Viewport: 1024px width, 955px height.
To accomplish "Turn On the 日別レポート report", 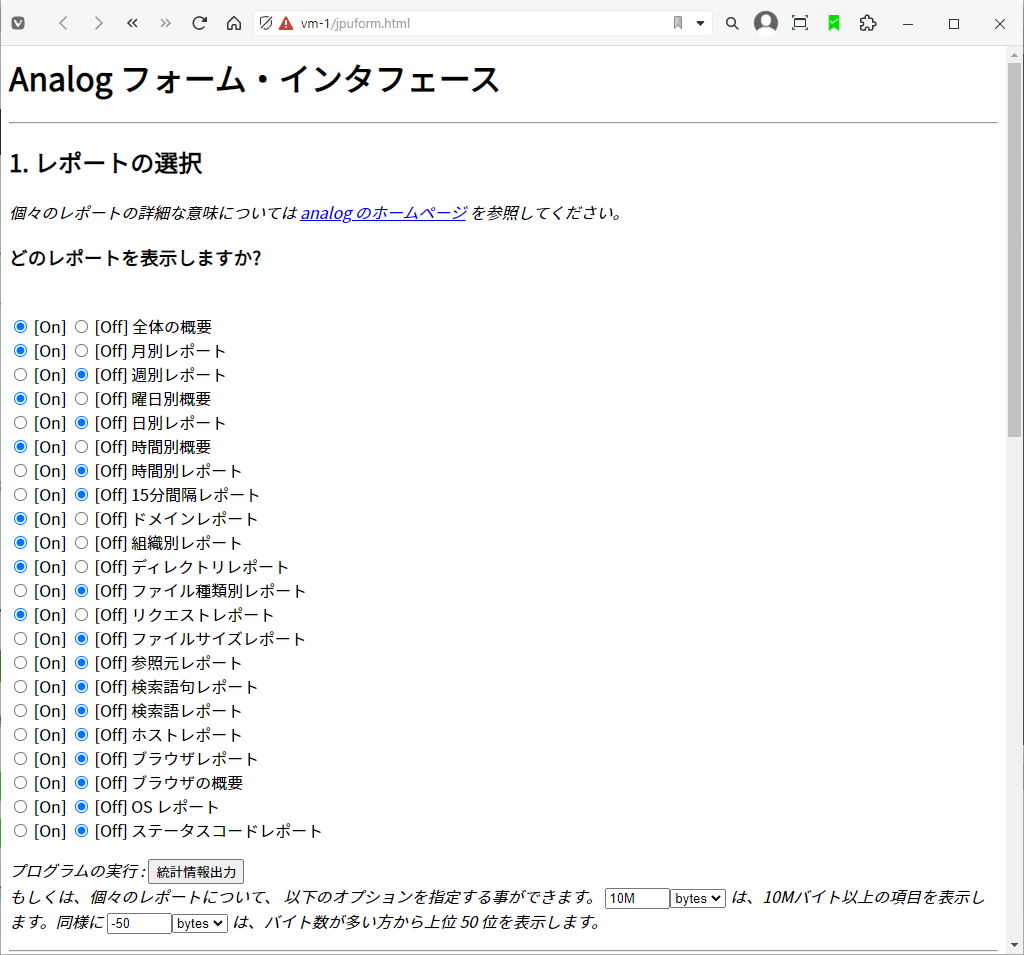I will pos(20,423).
